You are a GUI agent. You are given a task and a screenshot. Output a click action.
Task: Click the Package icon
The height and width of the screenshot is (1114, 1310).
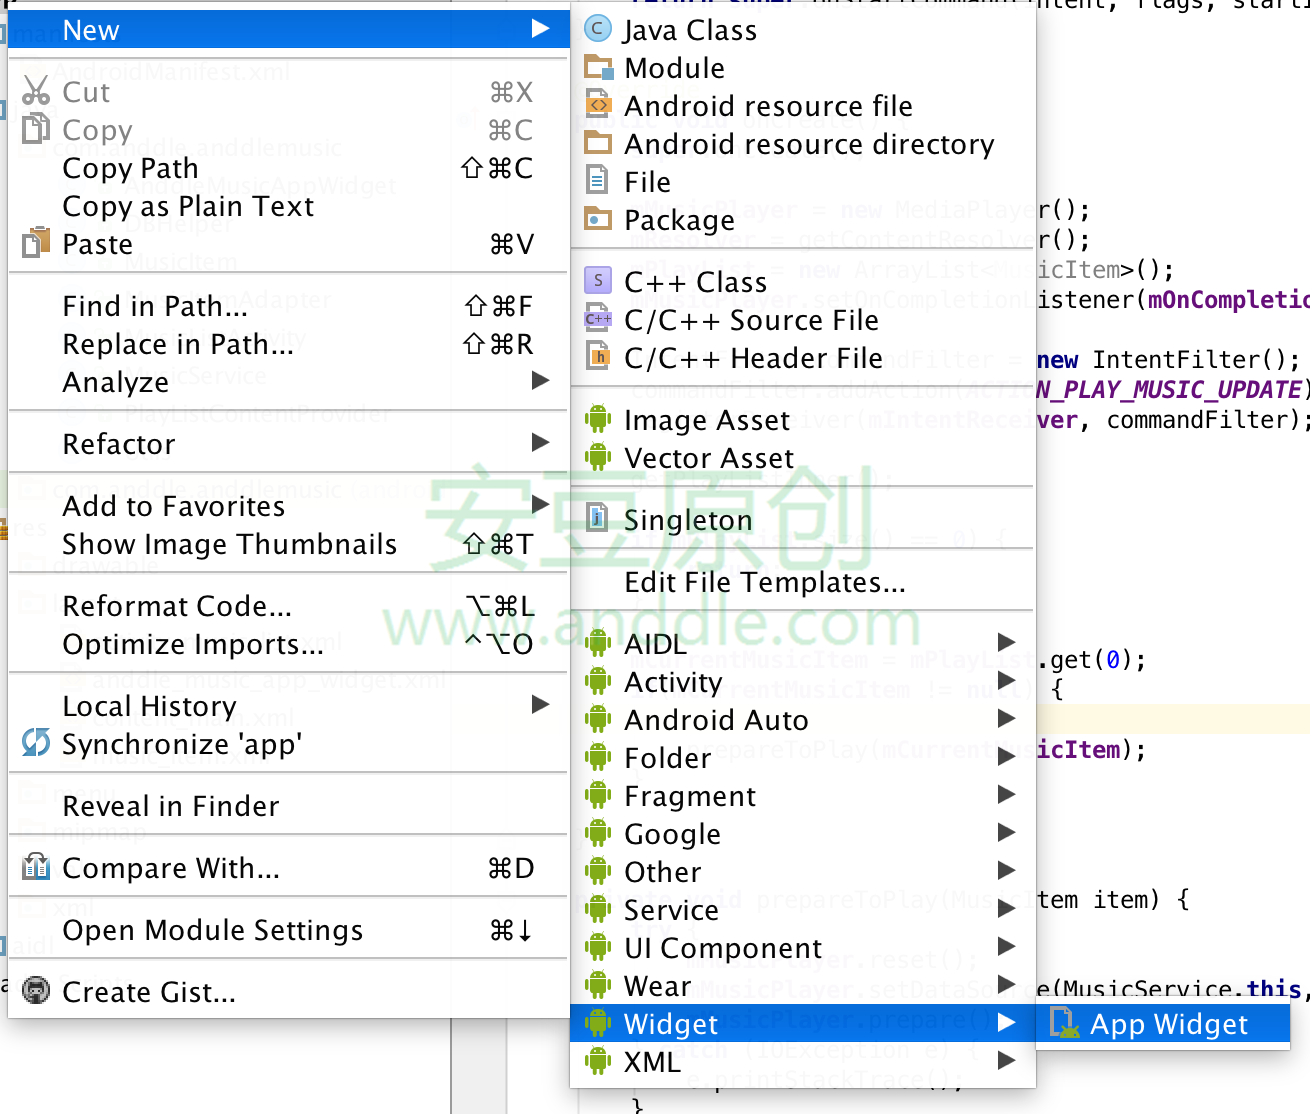598,219
